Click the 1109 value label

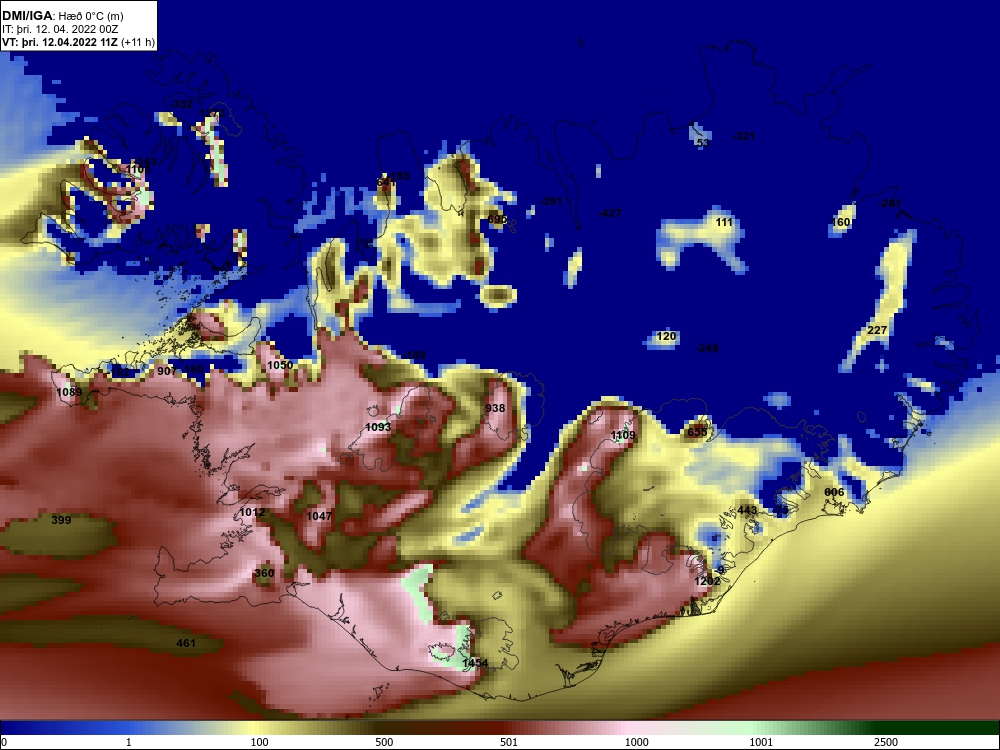(623, 435)
